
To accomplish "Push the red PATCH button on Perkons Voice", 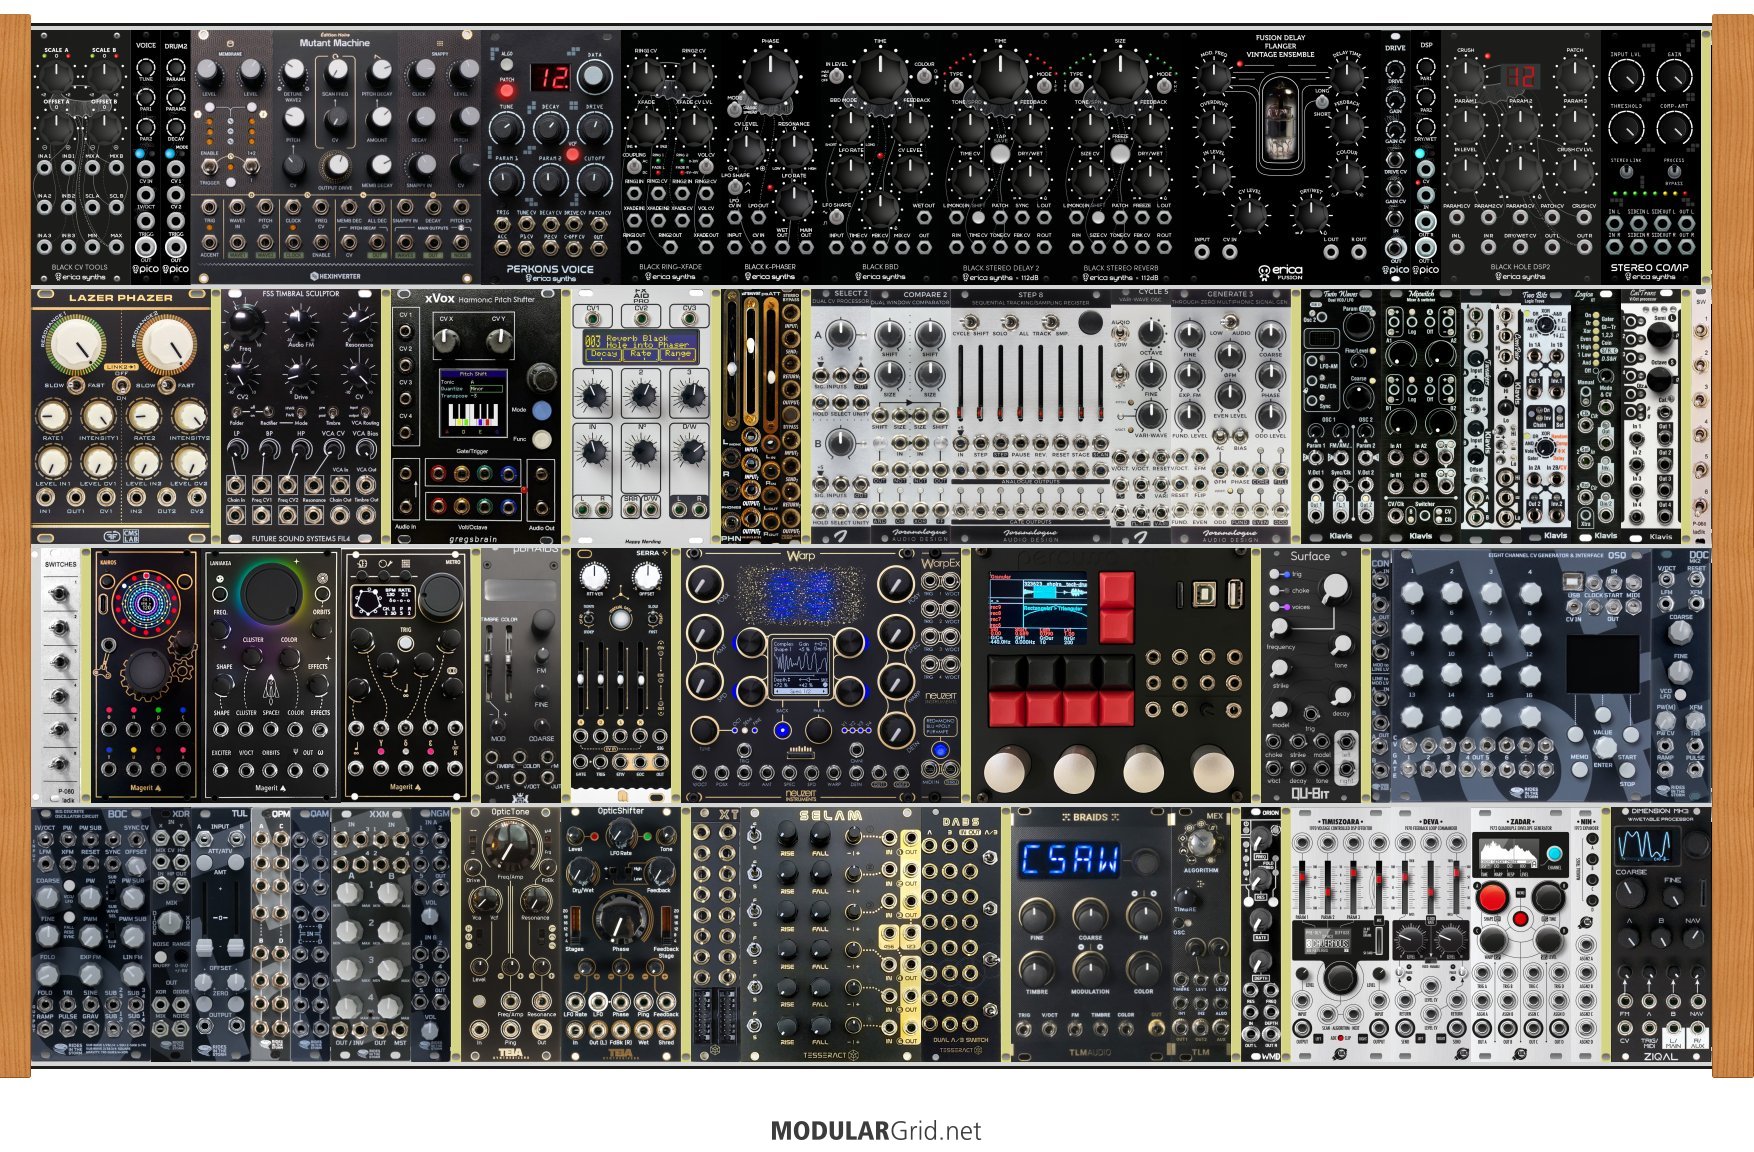I will coord(506,91).
